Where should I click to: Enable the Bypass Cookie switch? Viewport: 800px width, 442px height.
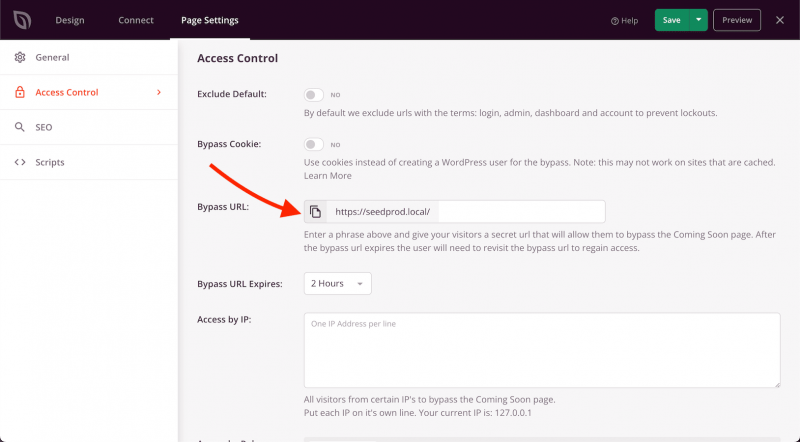point(314,145)
